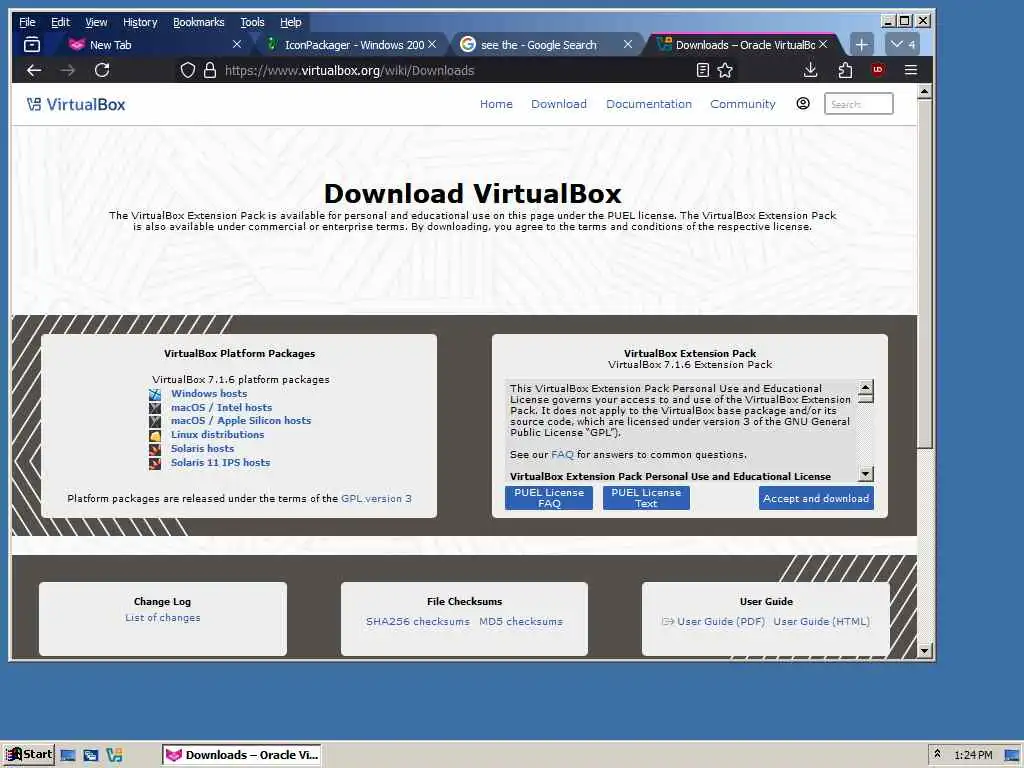The width and height of the screenshot is (1024, 768).
Task: Open the Community navigation link
Action: click(x=743, y=104)
